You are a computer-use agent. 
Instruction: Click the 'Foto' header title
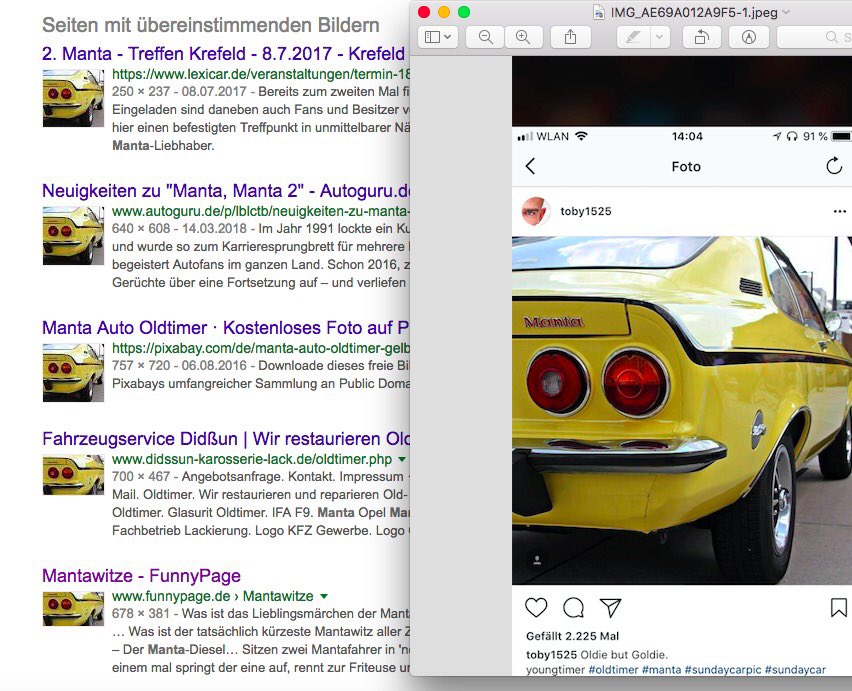686,166
